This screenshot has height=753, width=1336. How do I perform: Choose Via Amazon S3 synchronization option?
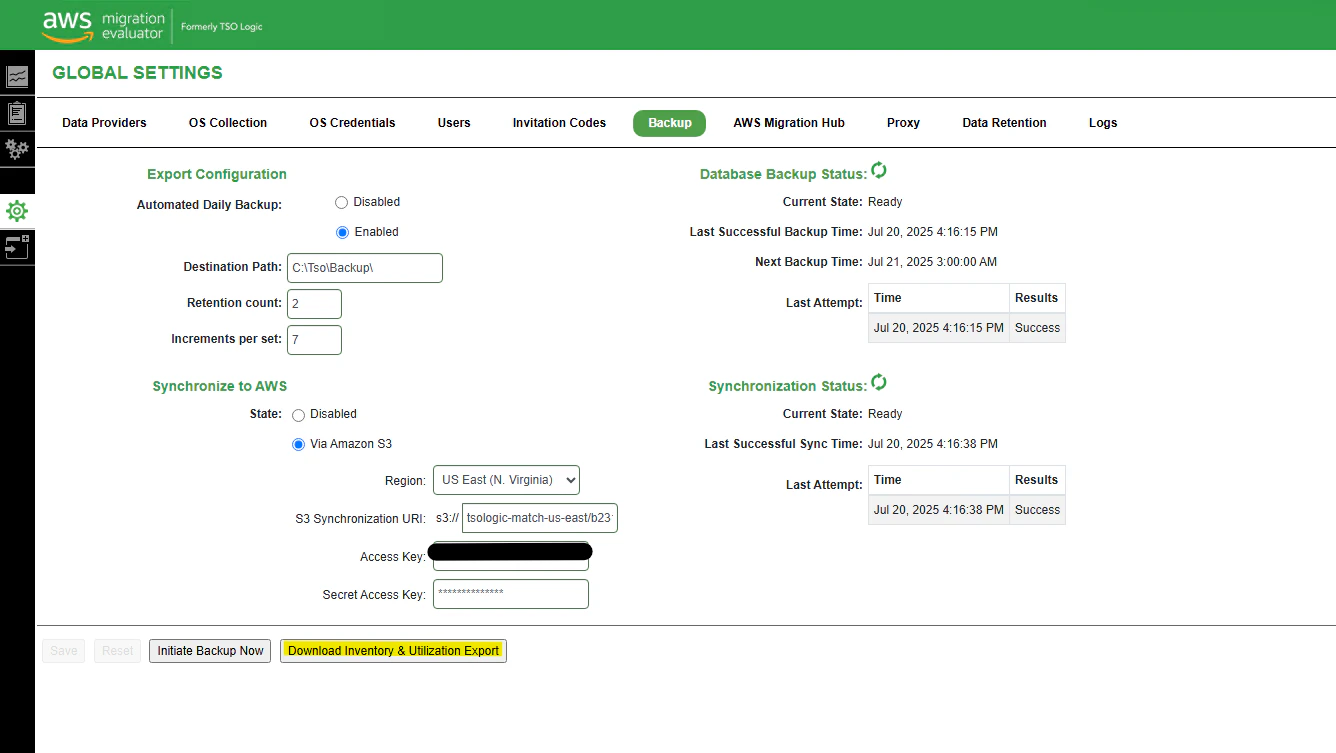pyautogui.click(x=298, y=445)
